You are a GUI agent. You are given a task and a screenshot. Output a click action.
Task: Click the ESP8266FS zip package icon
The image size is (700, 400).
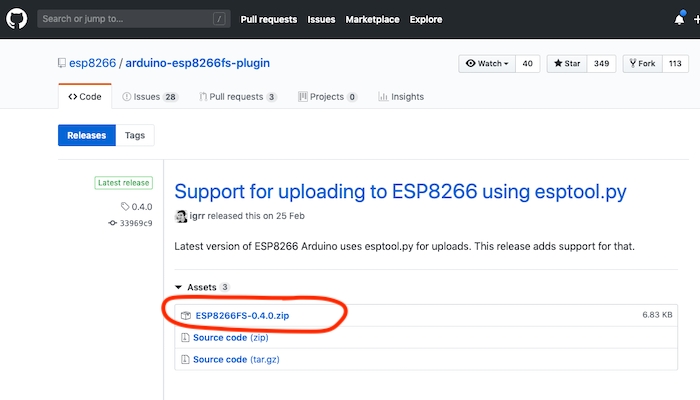[x=185, y=315]
